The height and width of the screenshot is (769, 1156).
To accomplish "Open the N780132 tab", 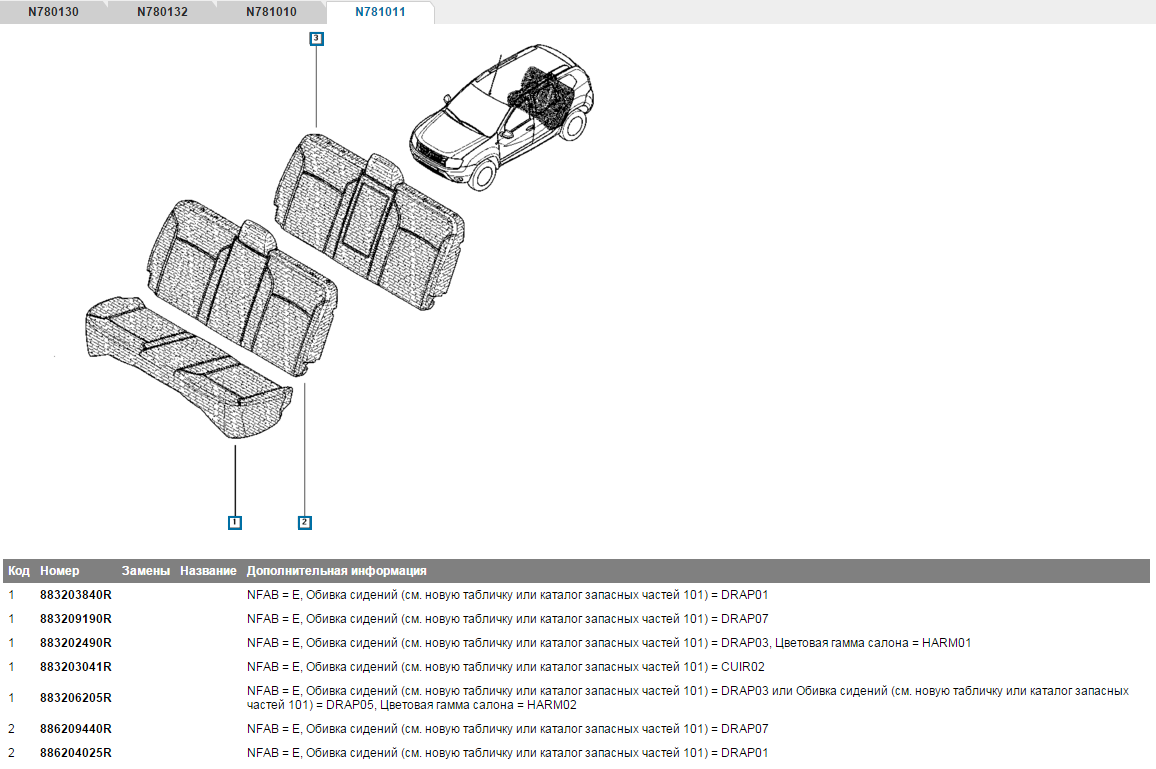I will pos(162,12).
